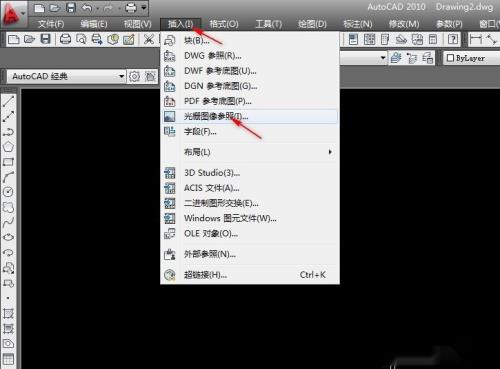Screen dimensions: 500x369
Task: Click Plot printer icon in title bar
Action: (x=131, y=8)
